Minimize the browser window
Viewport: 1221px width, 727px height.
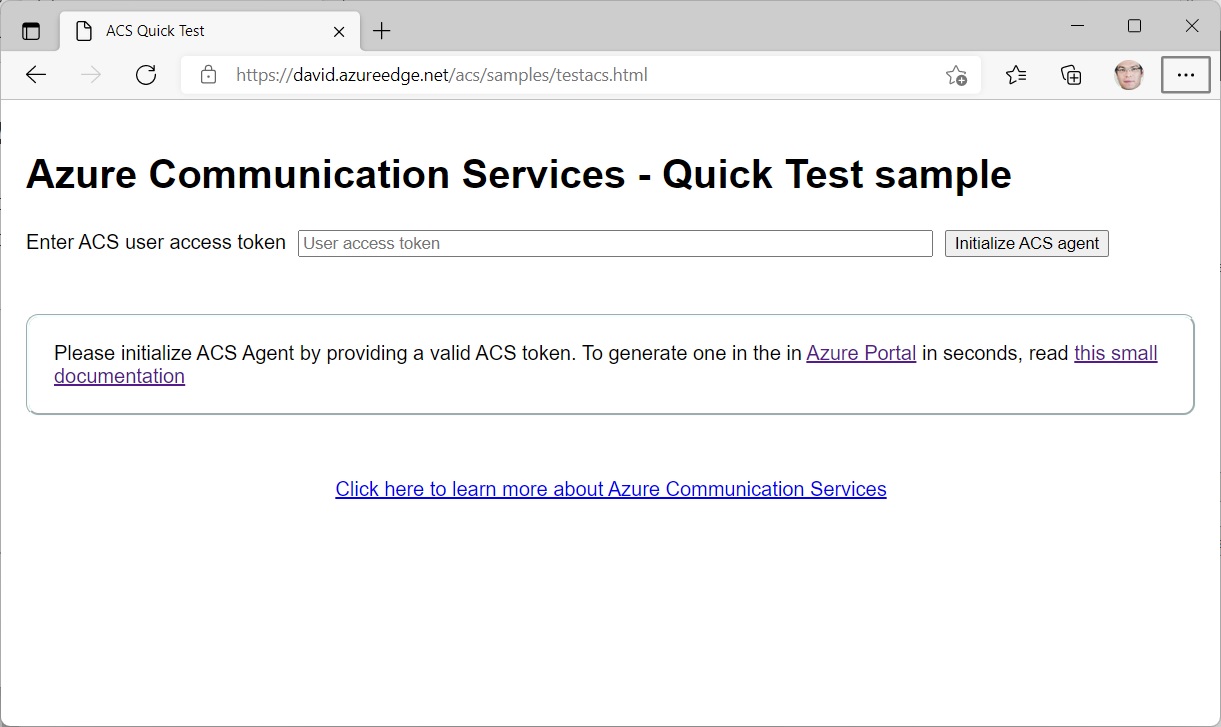(1077, 26)
